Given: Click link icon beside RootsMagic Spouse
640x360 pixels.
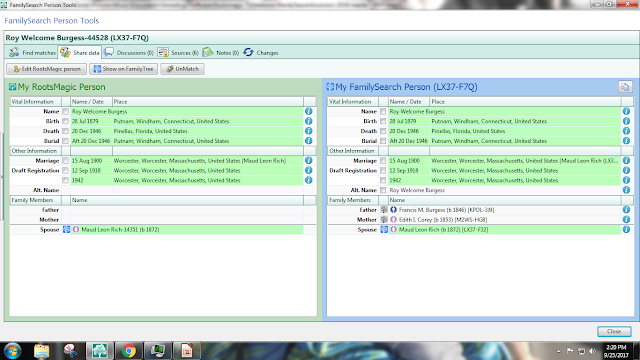Looking at the screenshot, I should tap(66, 229).
